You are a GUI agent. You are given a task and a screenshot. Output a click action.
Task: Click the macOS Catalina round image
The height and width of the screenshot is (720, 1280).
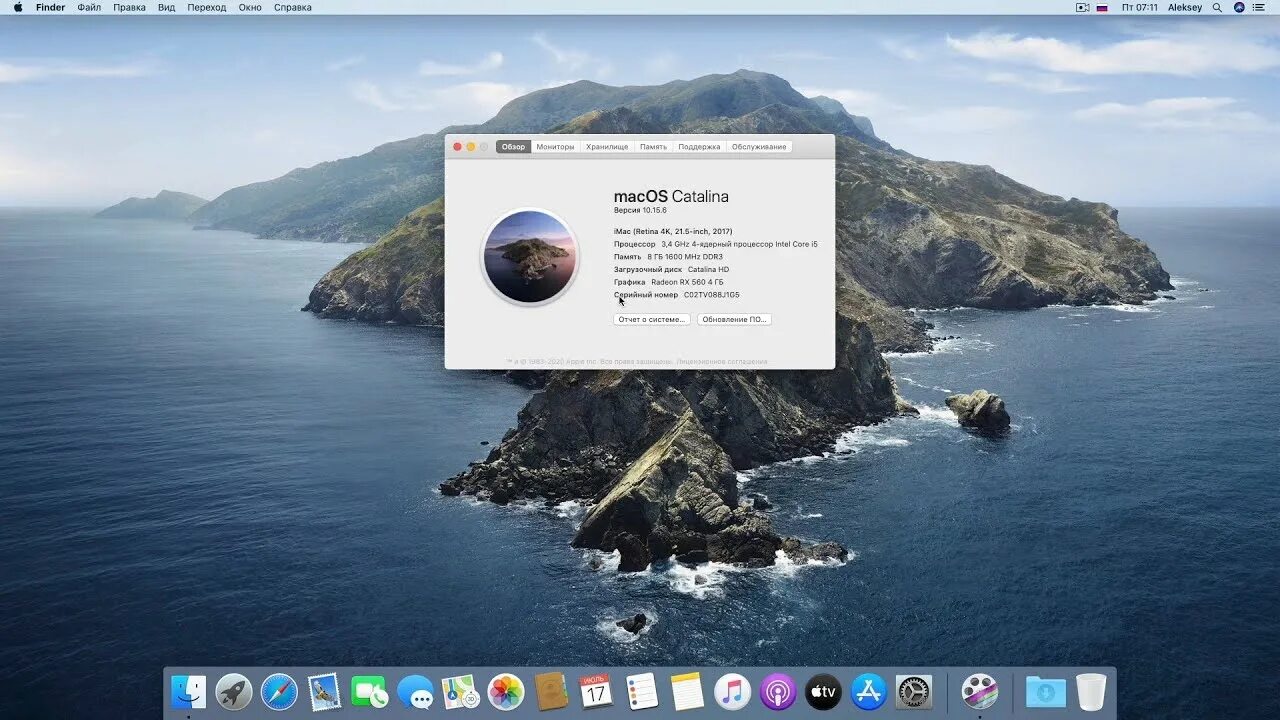pyautogui.click(x=530, y=257)
